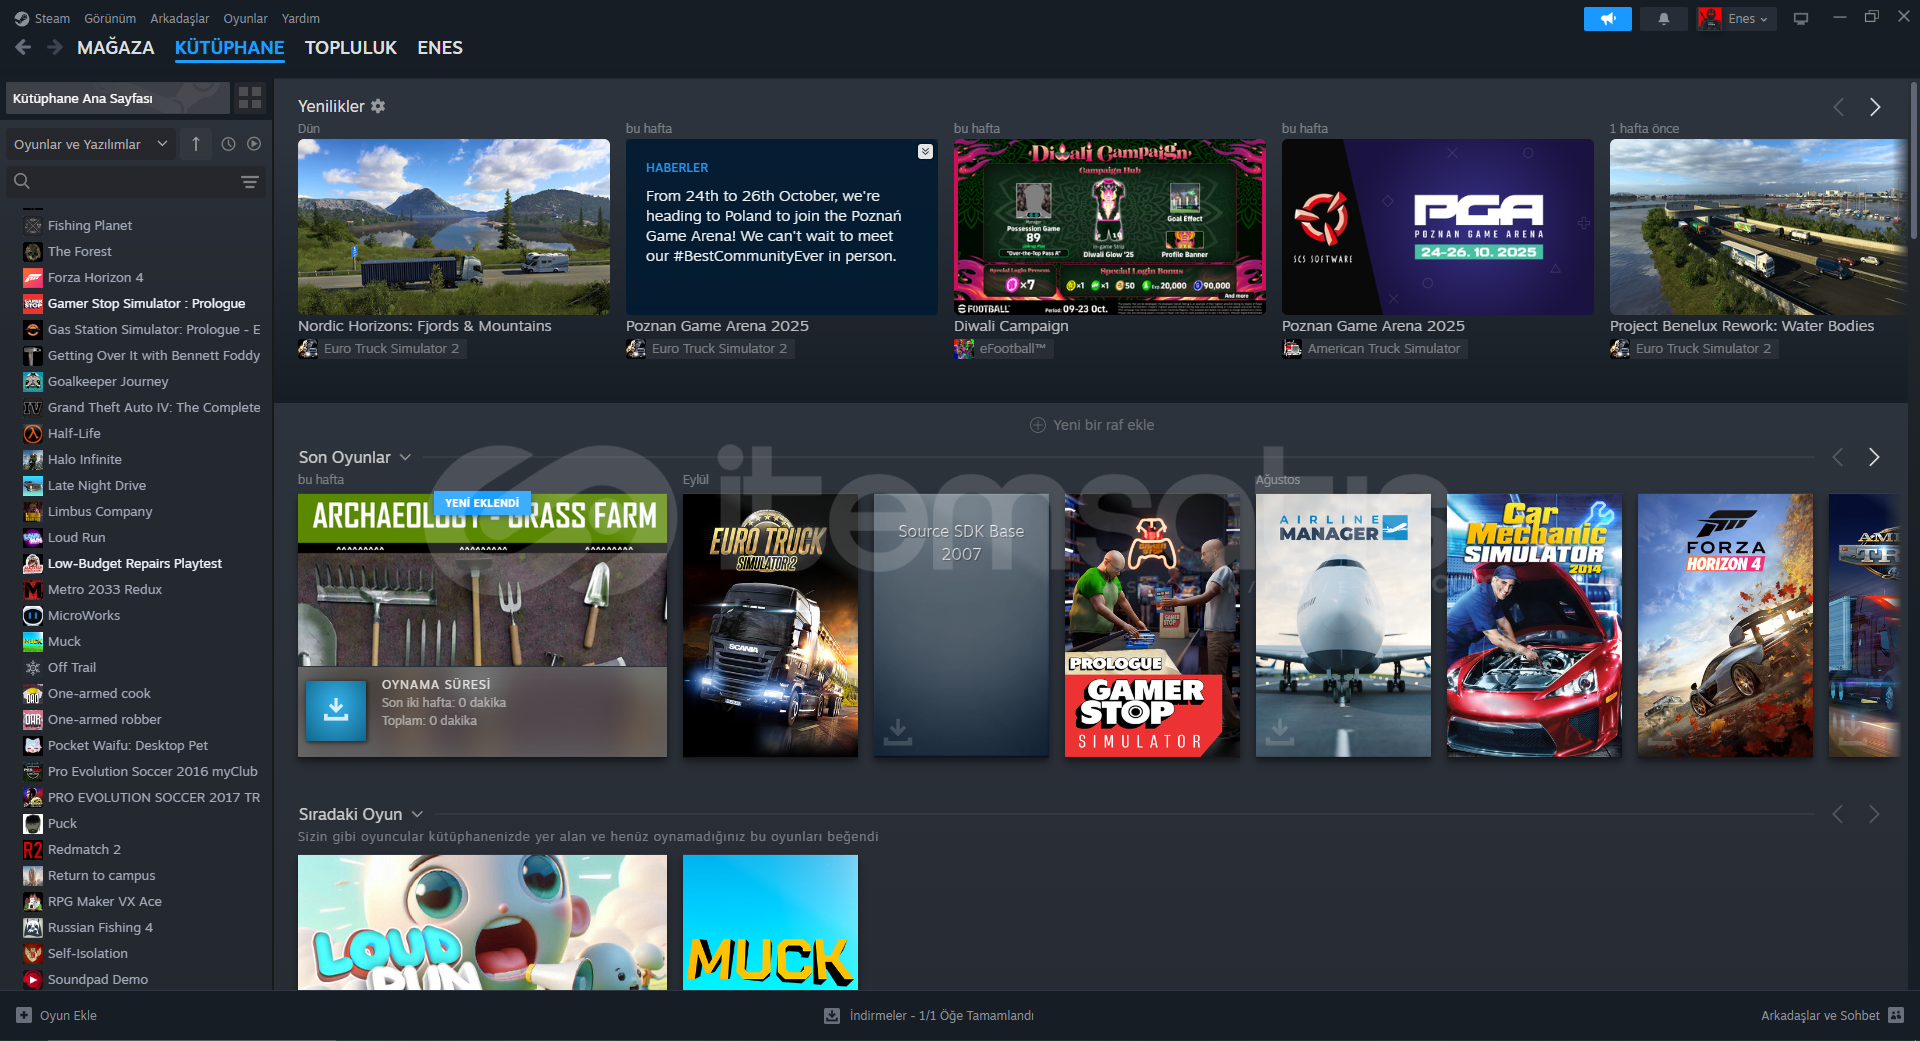Show next Yenilikler news items

[1875, 107]
